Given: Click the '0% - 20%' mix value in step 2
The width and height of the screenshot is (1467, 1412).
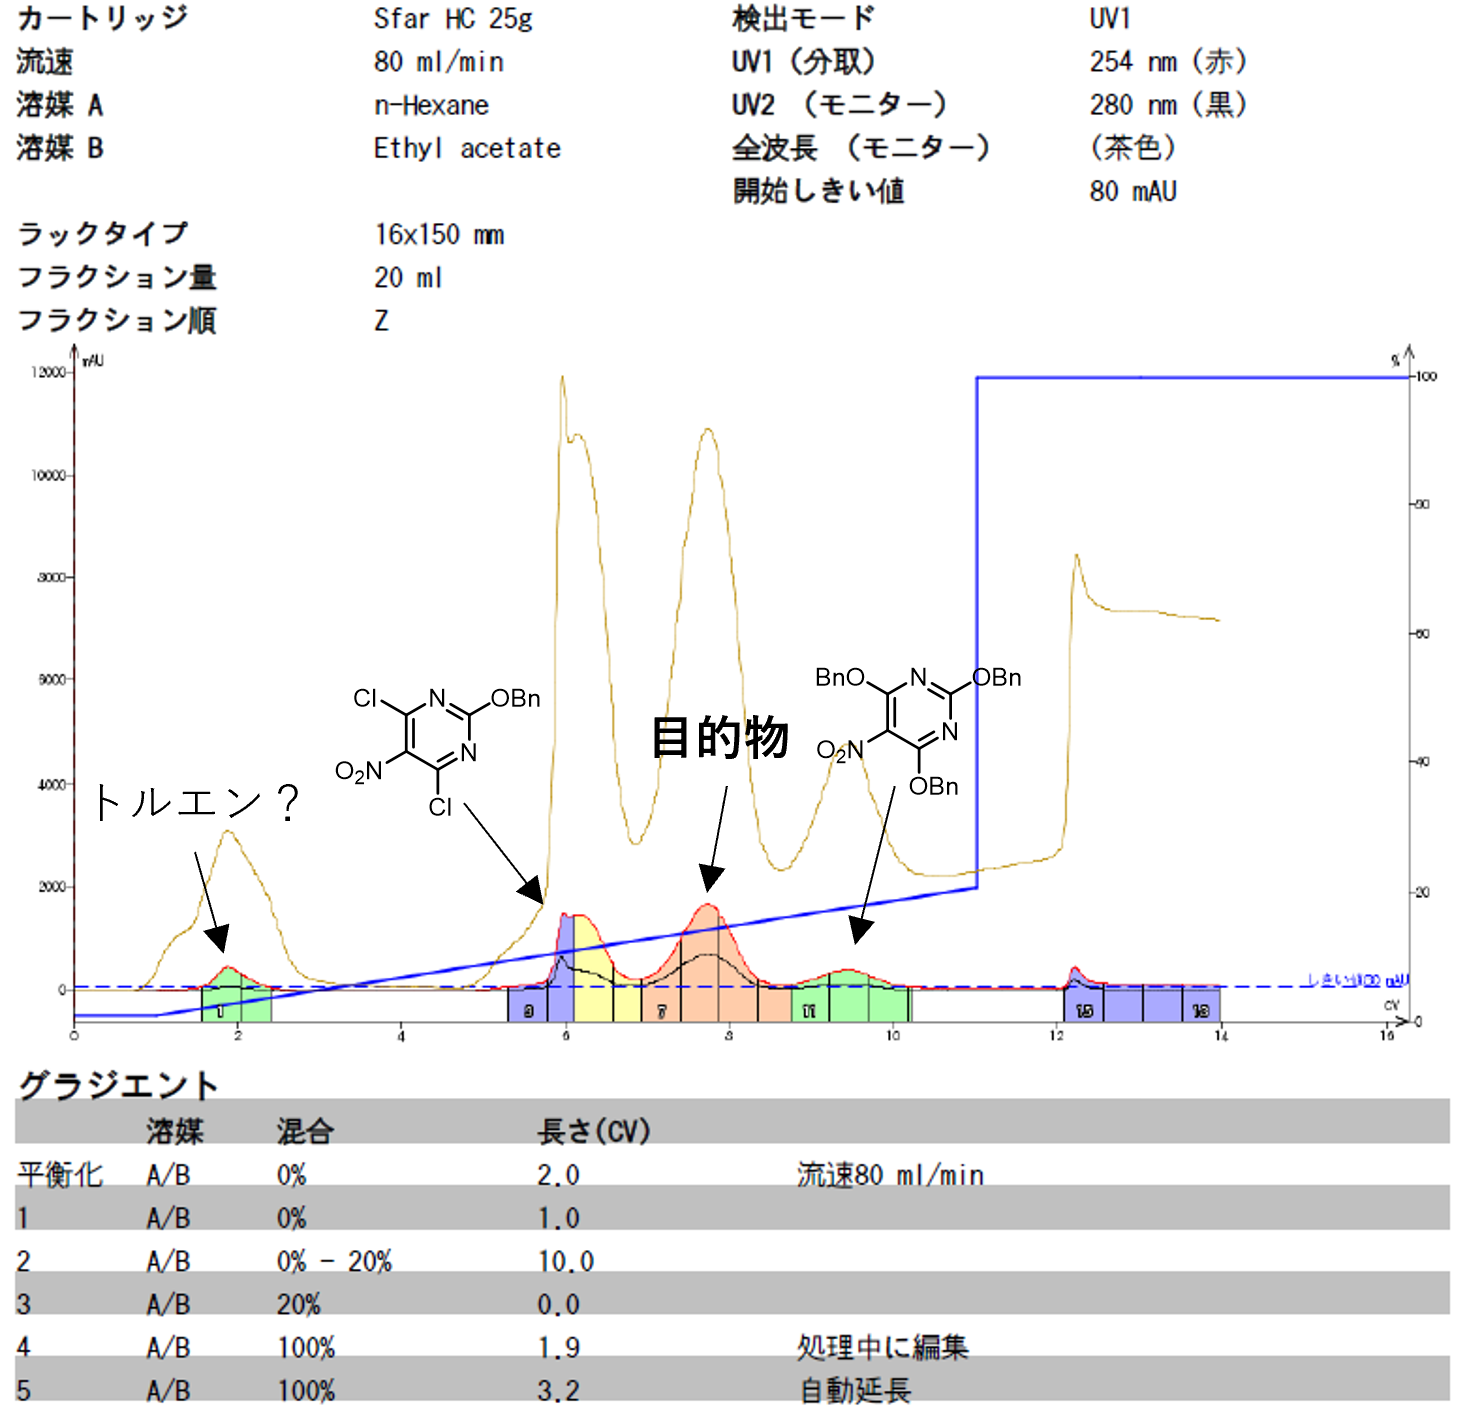Looking at the screenshot, I should pos(334,1261).
